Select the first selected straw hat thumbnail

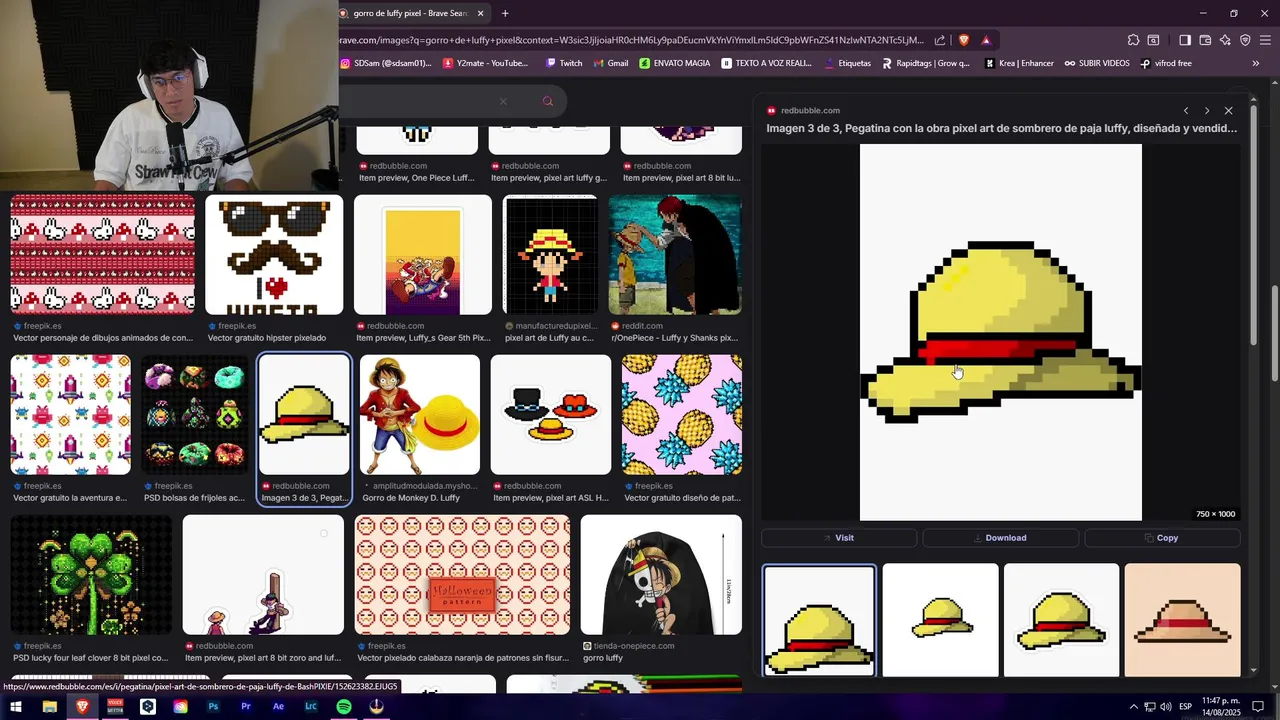[819, 620]
